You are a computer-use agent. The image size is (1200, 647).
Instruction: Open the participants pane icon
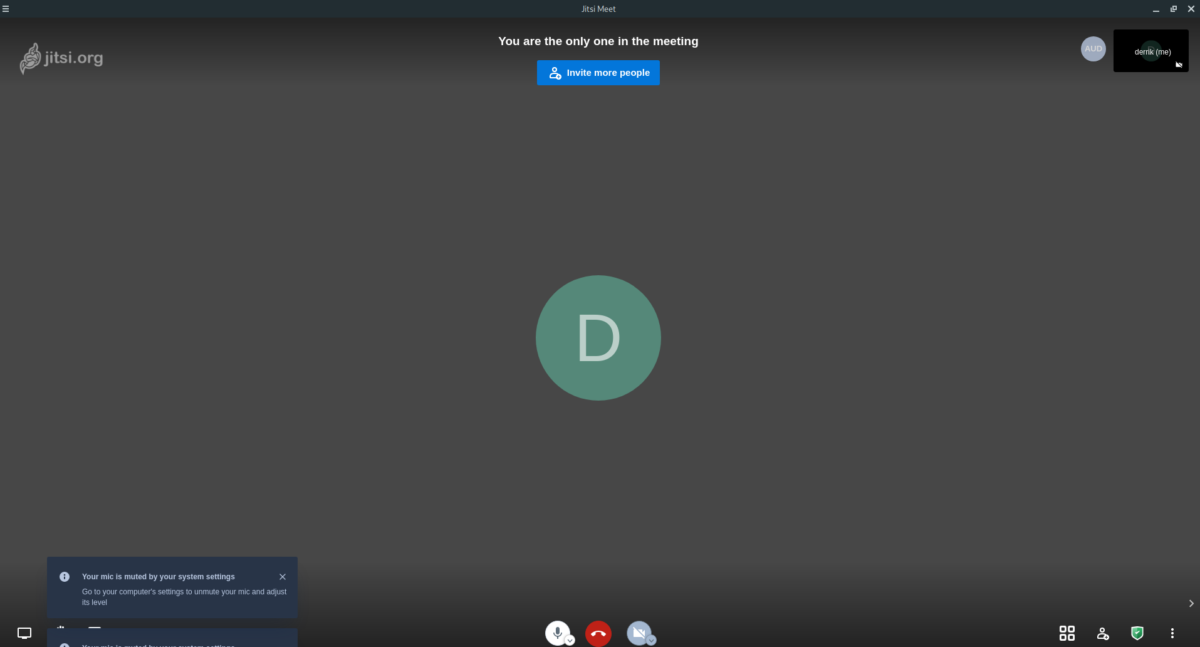(1102, 633)
